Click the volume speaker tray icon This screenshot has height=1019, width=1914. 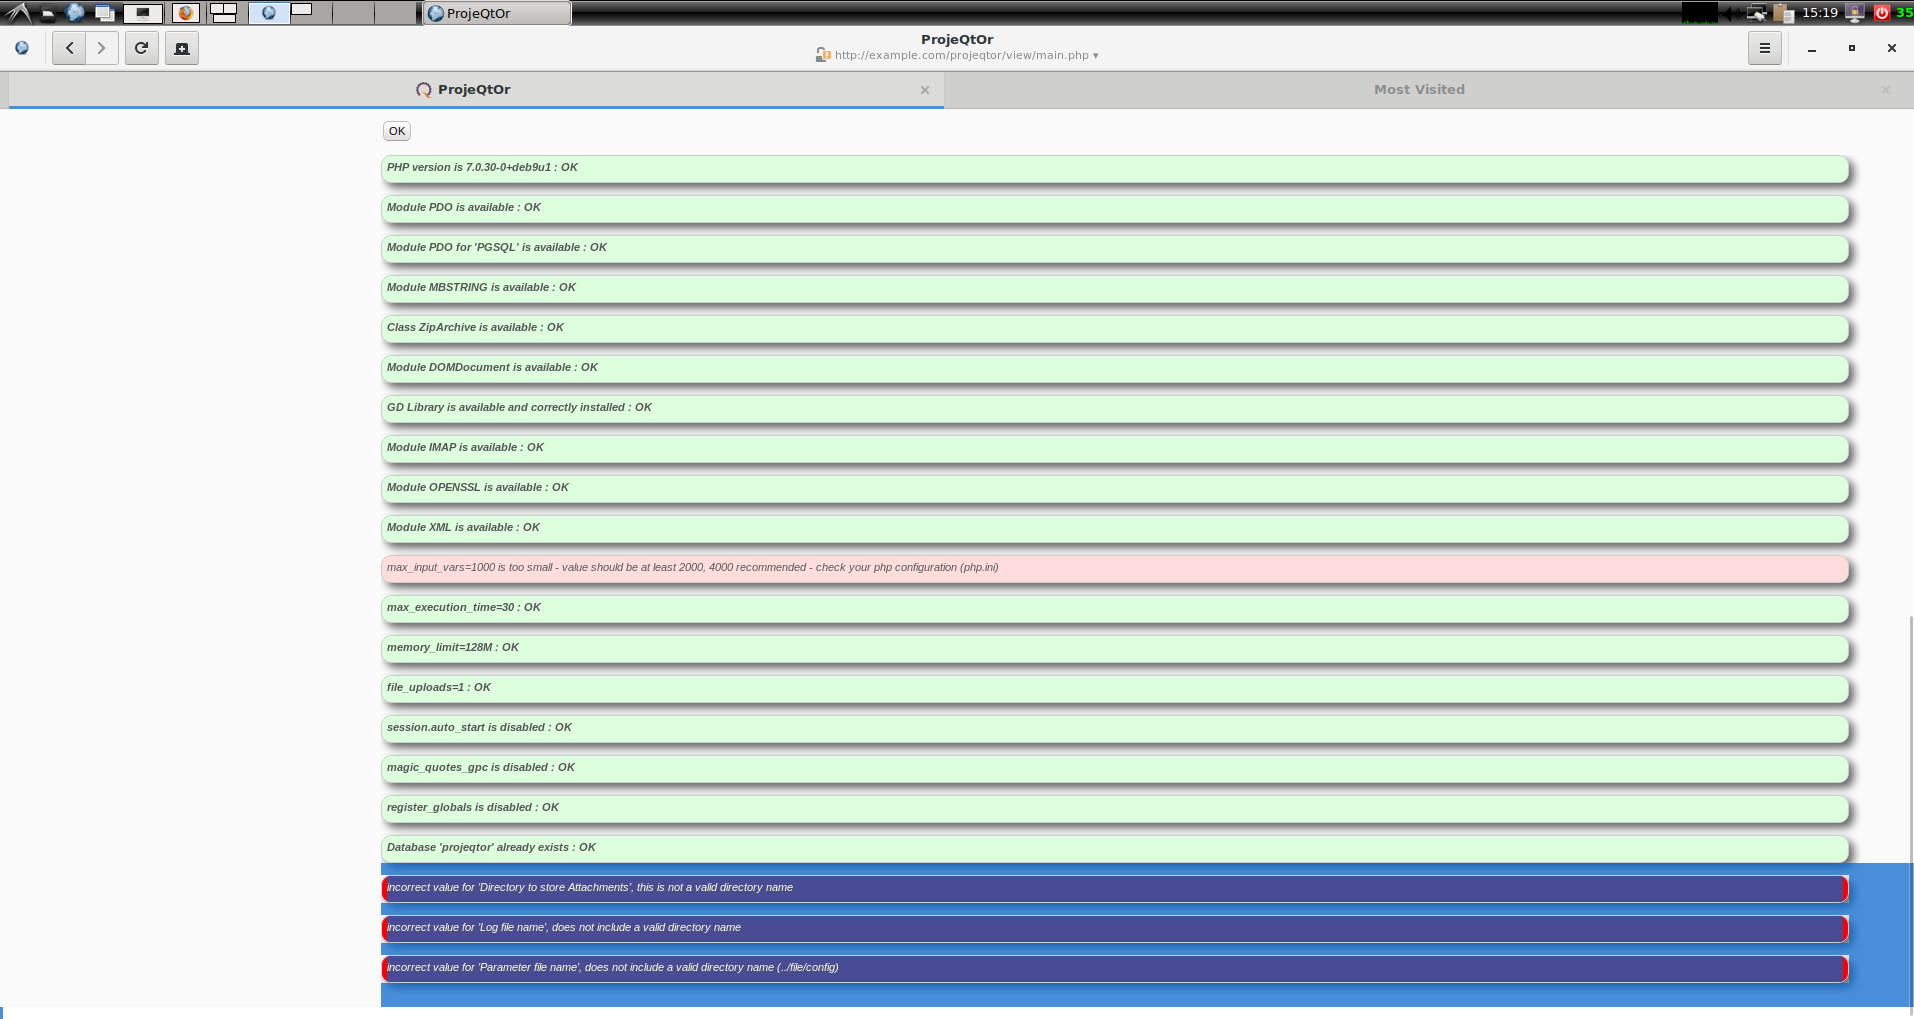pos(1729,13)
